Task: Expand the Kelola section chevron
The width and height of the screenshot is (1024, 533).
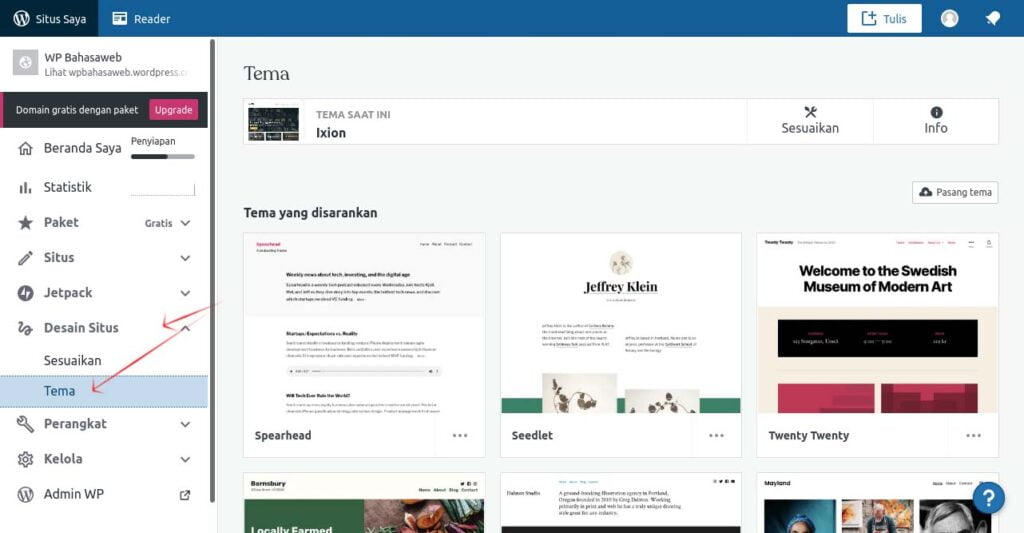Action: point(185,459)
